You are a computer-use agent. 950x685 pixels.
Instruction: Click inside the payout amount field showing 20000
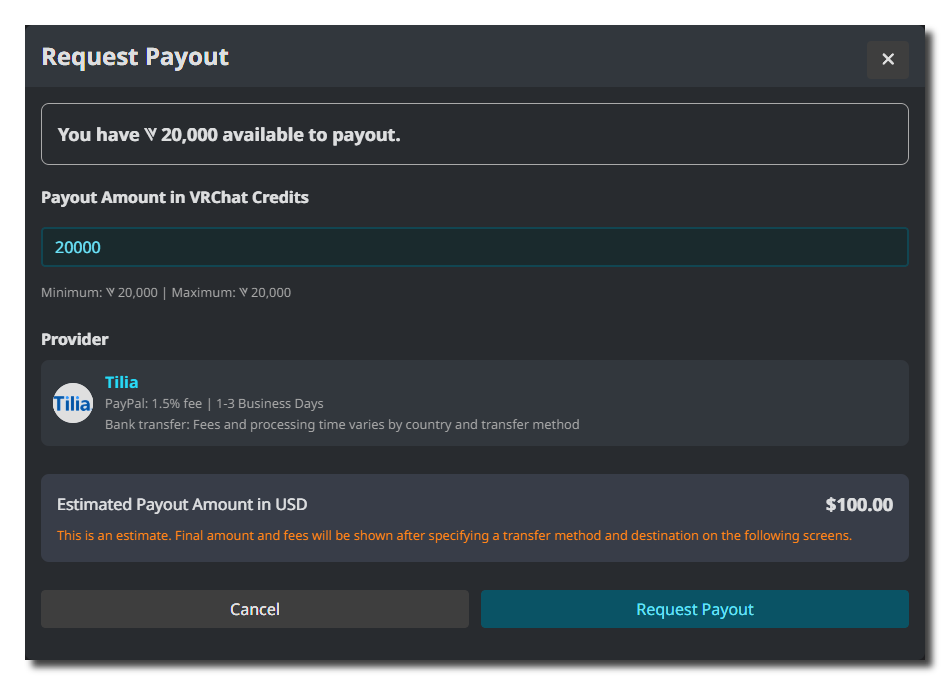tap(475, 246)
